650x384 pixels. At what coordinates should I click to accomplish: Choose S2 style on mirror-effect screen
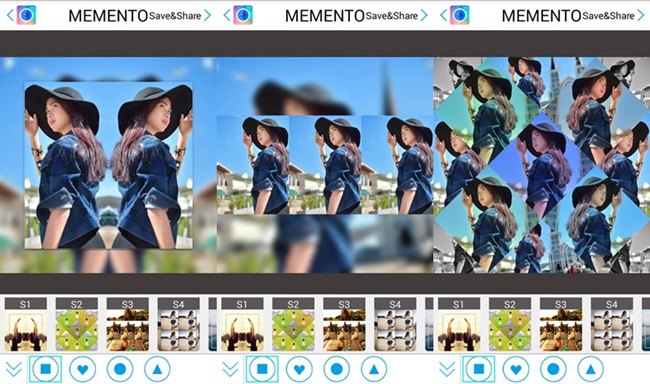pyautogui.click(x=77, y=324)
